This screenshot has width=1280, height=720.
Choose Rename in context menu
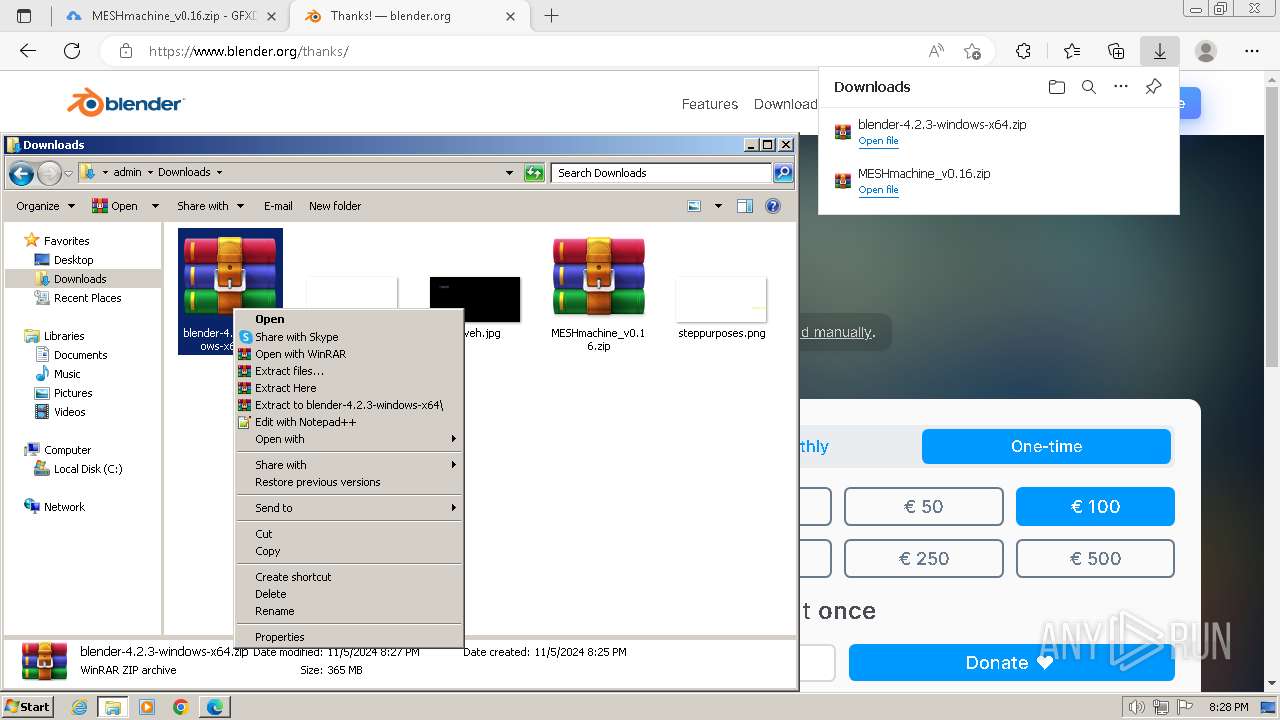pyautogui.click(x=349, y=611)
